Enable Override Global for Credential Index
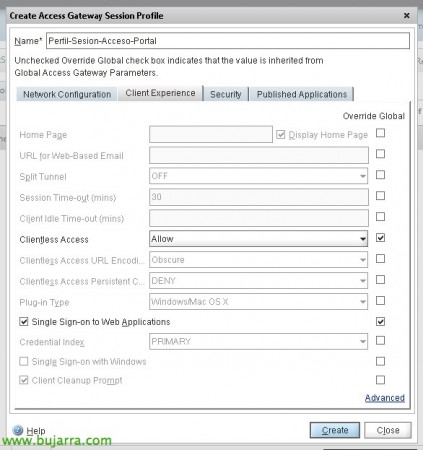 380,340
